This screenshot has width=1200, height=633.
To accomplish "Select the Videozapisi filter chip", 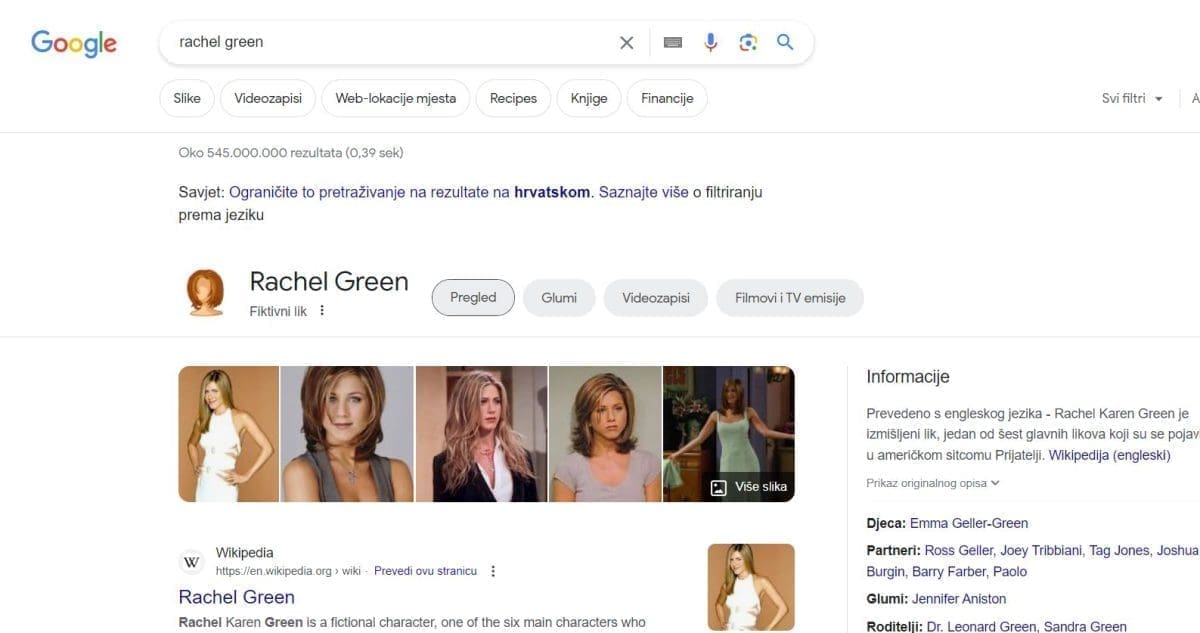I will point(267,98).
